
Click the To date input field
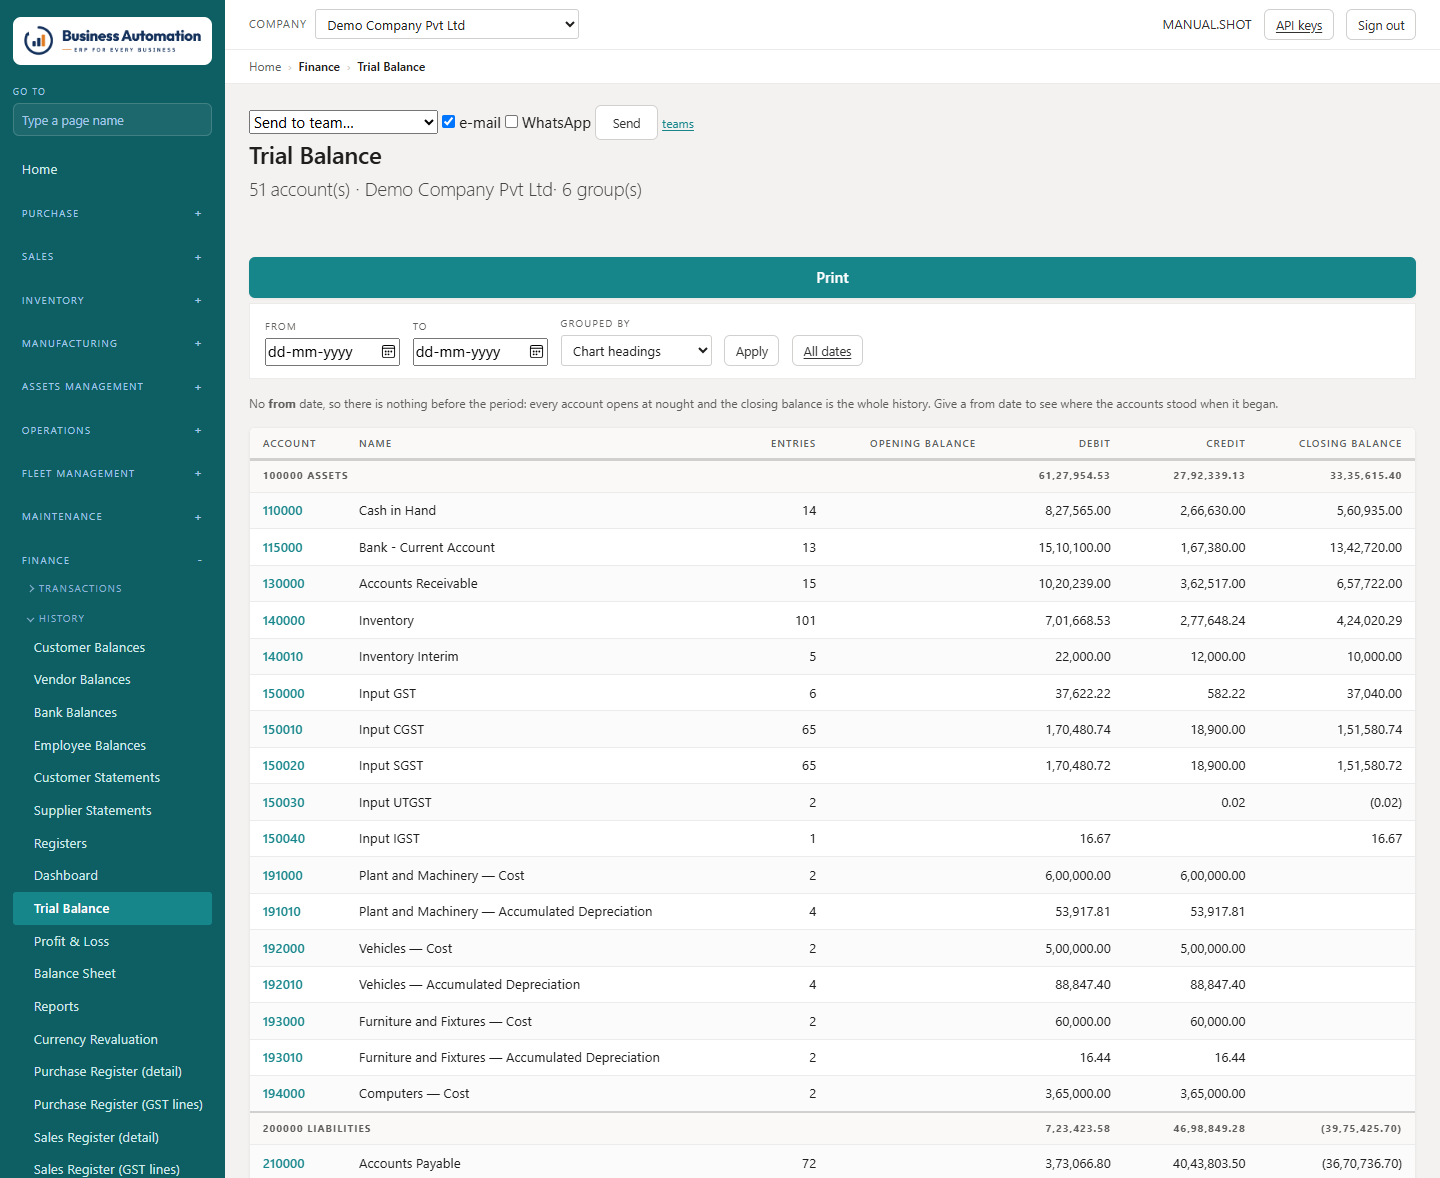pyautogui.click(x=480, y=352)
